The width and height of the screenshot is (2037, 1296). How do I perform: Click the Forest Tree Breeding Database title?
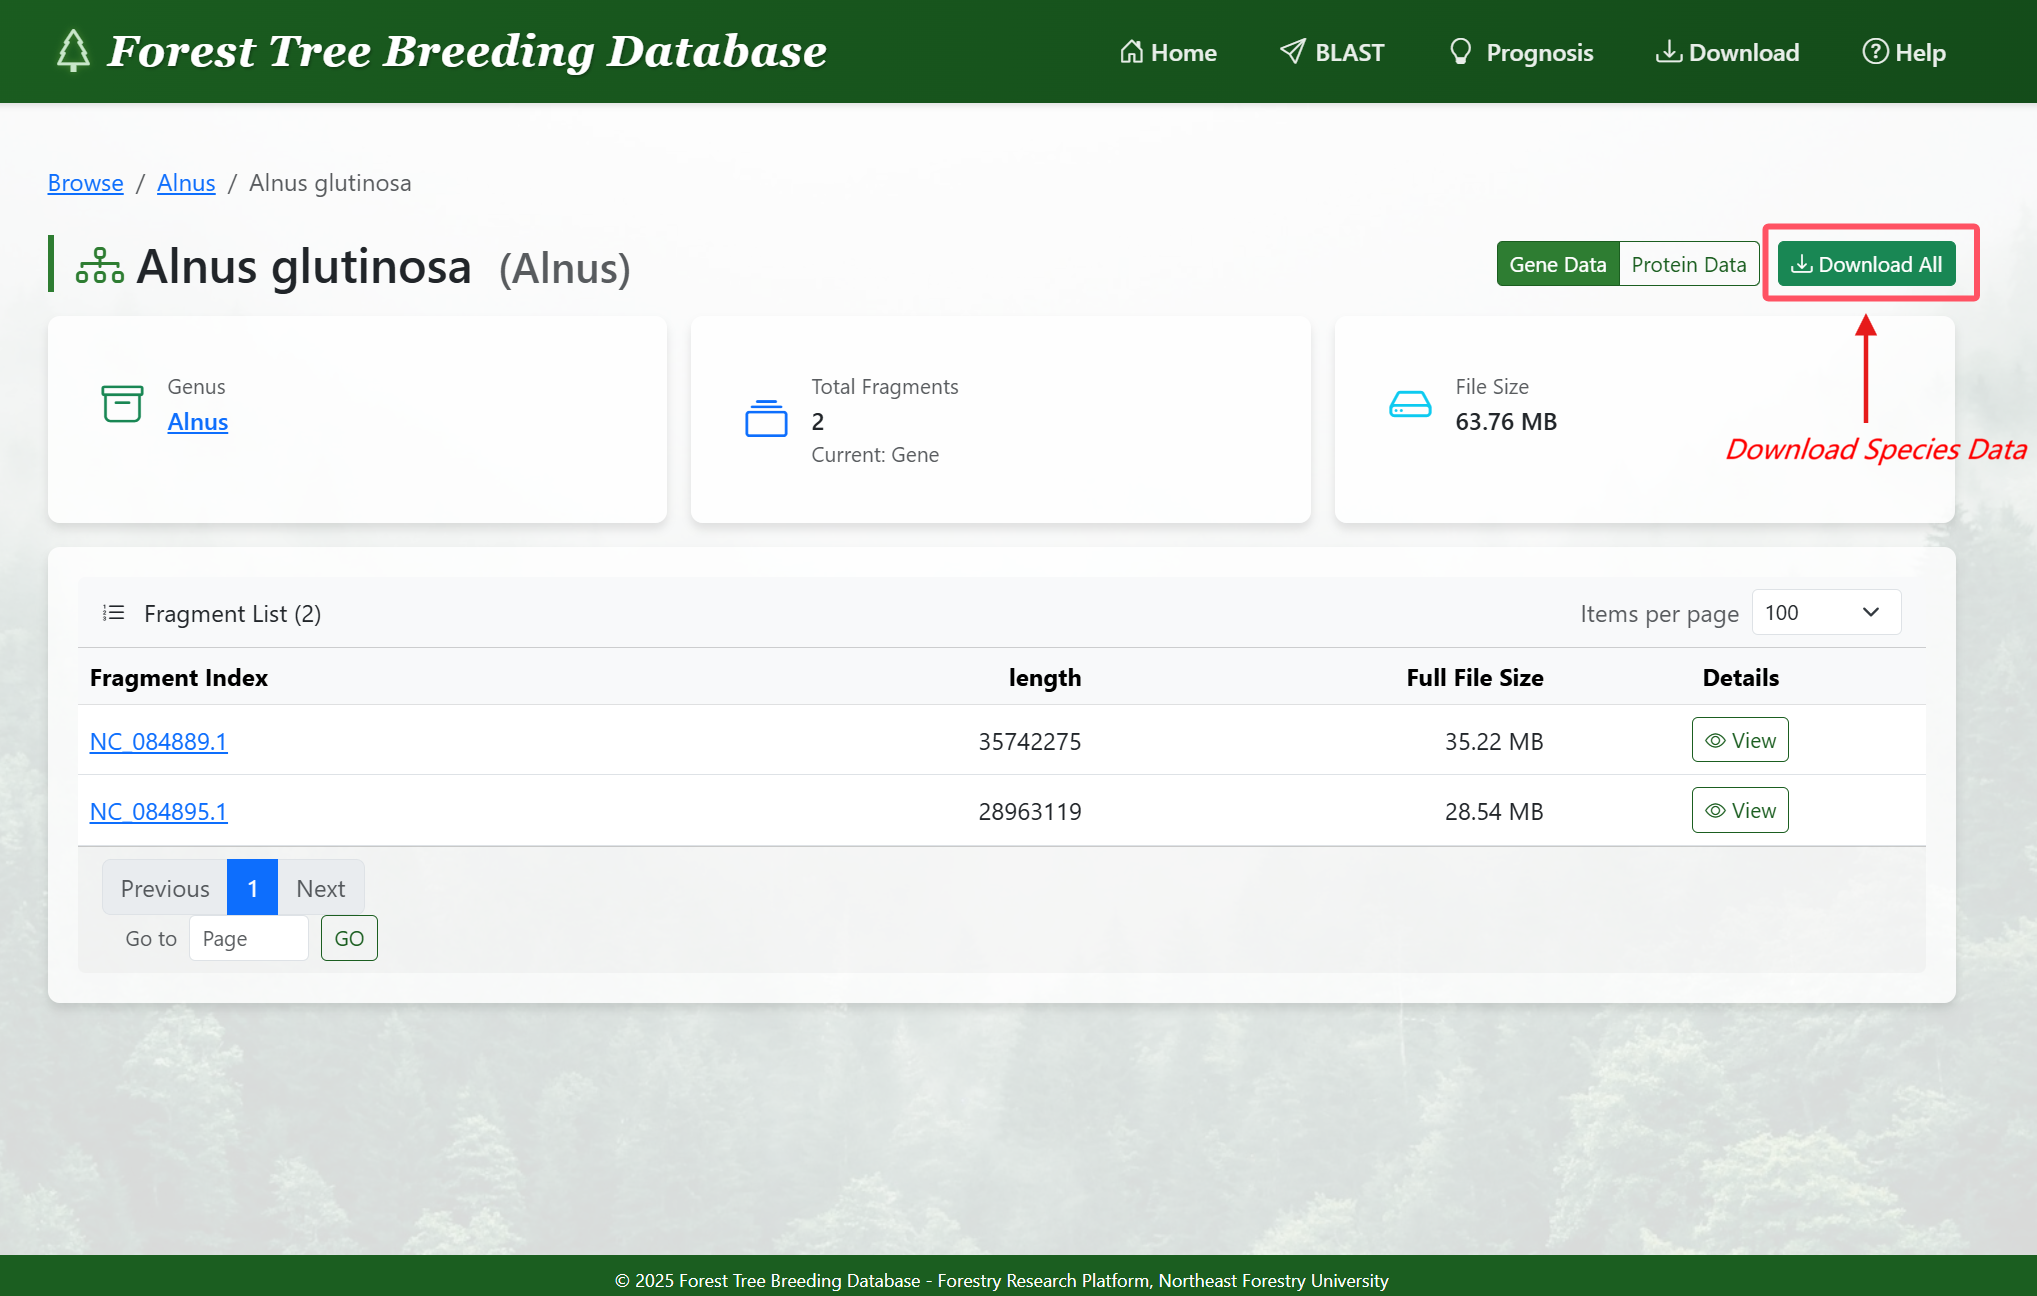pos(467,51)
